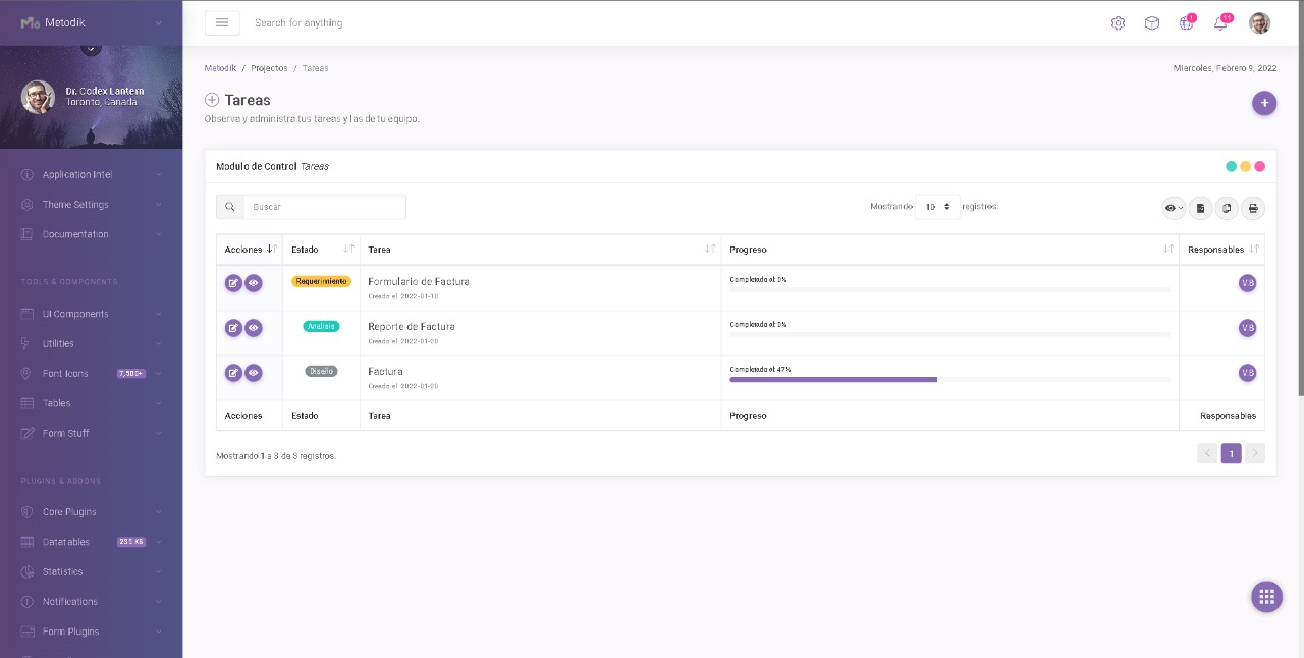Open the column visibility eye dropdown
This screenshot has width=1304, height=658.
pyautogui.click(x=1173, y=208)
